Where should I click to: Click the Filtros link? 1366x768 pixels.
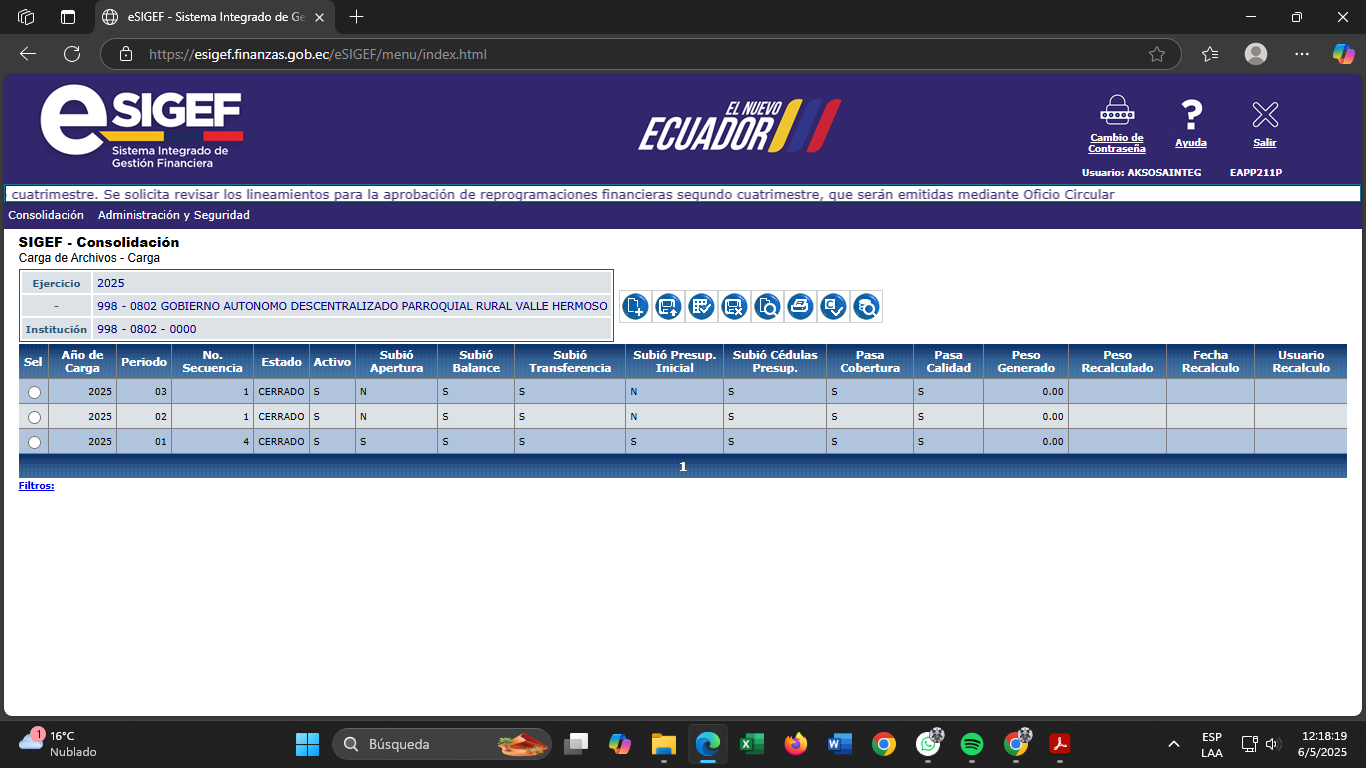click(36, 486)
